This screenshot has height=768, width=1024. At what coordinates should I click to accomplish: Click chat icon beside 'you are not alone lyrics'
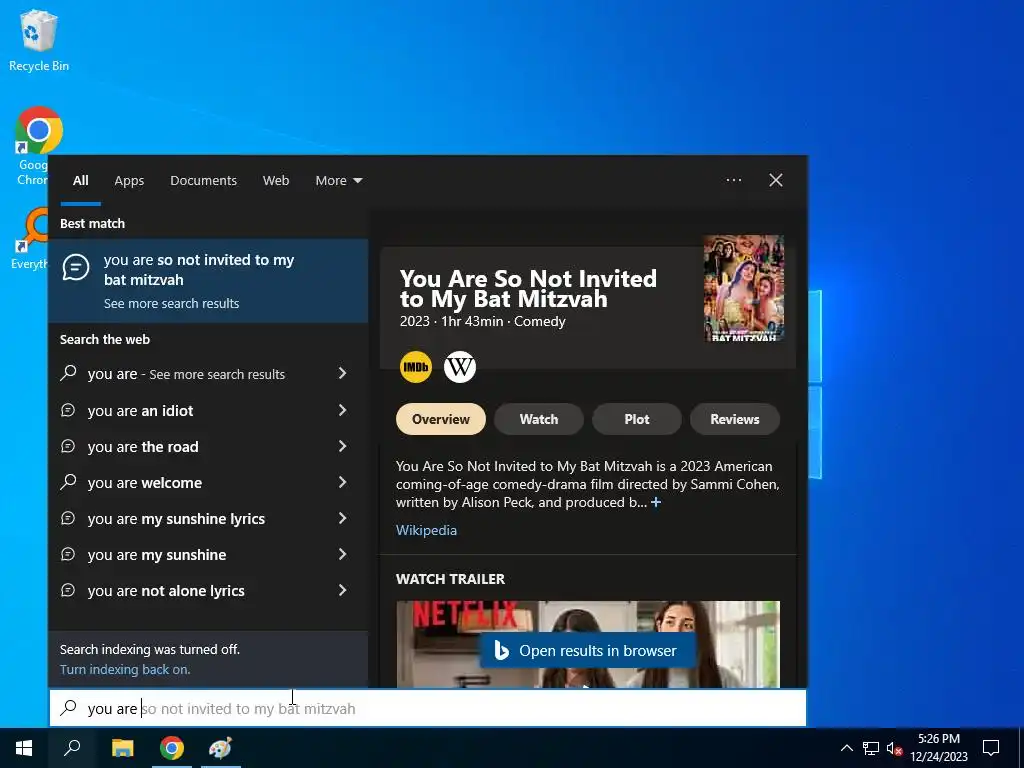click(x=68, y=590)
